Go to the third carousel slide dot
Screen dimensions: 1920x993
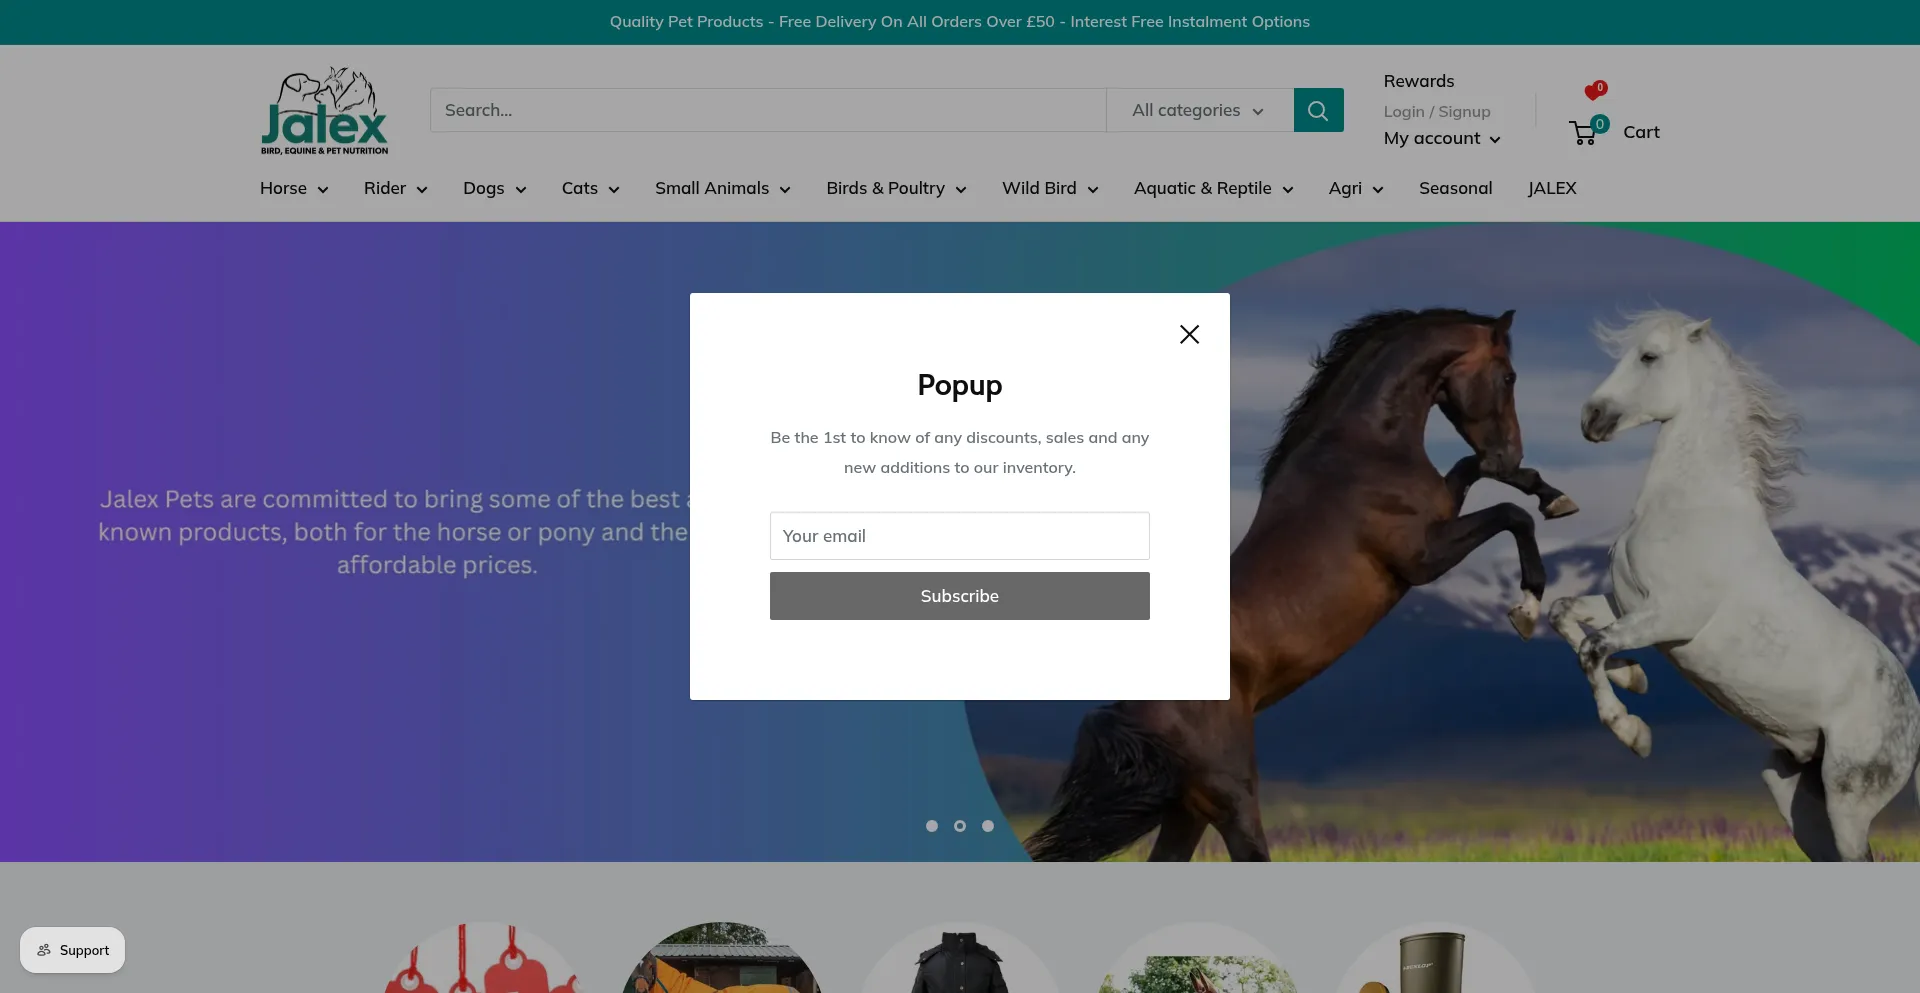(988, 826)
